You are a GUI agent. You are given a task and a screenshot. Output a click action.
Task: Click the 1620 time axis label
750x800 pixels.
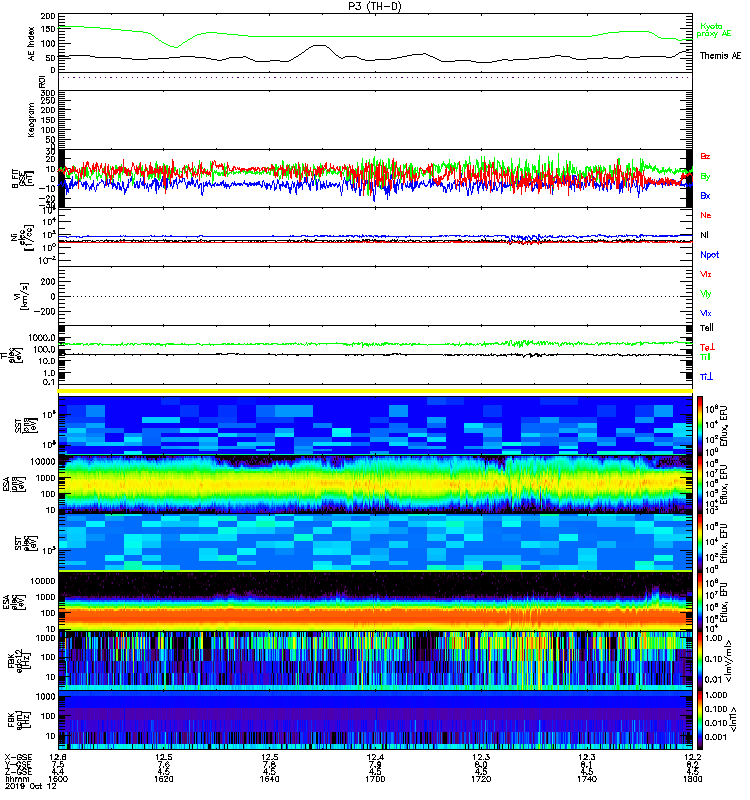[x=163, y=779]
